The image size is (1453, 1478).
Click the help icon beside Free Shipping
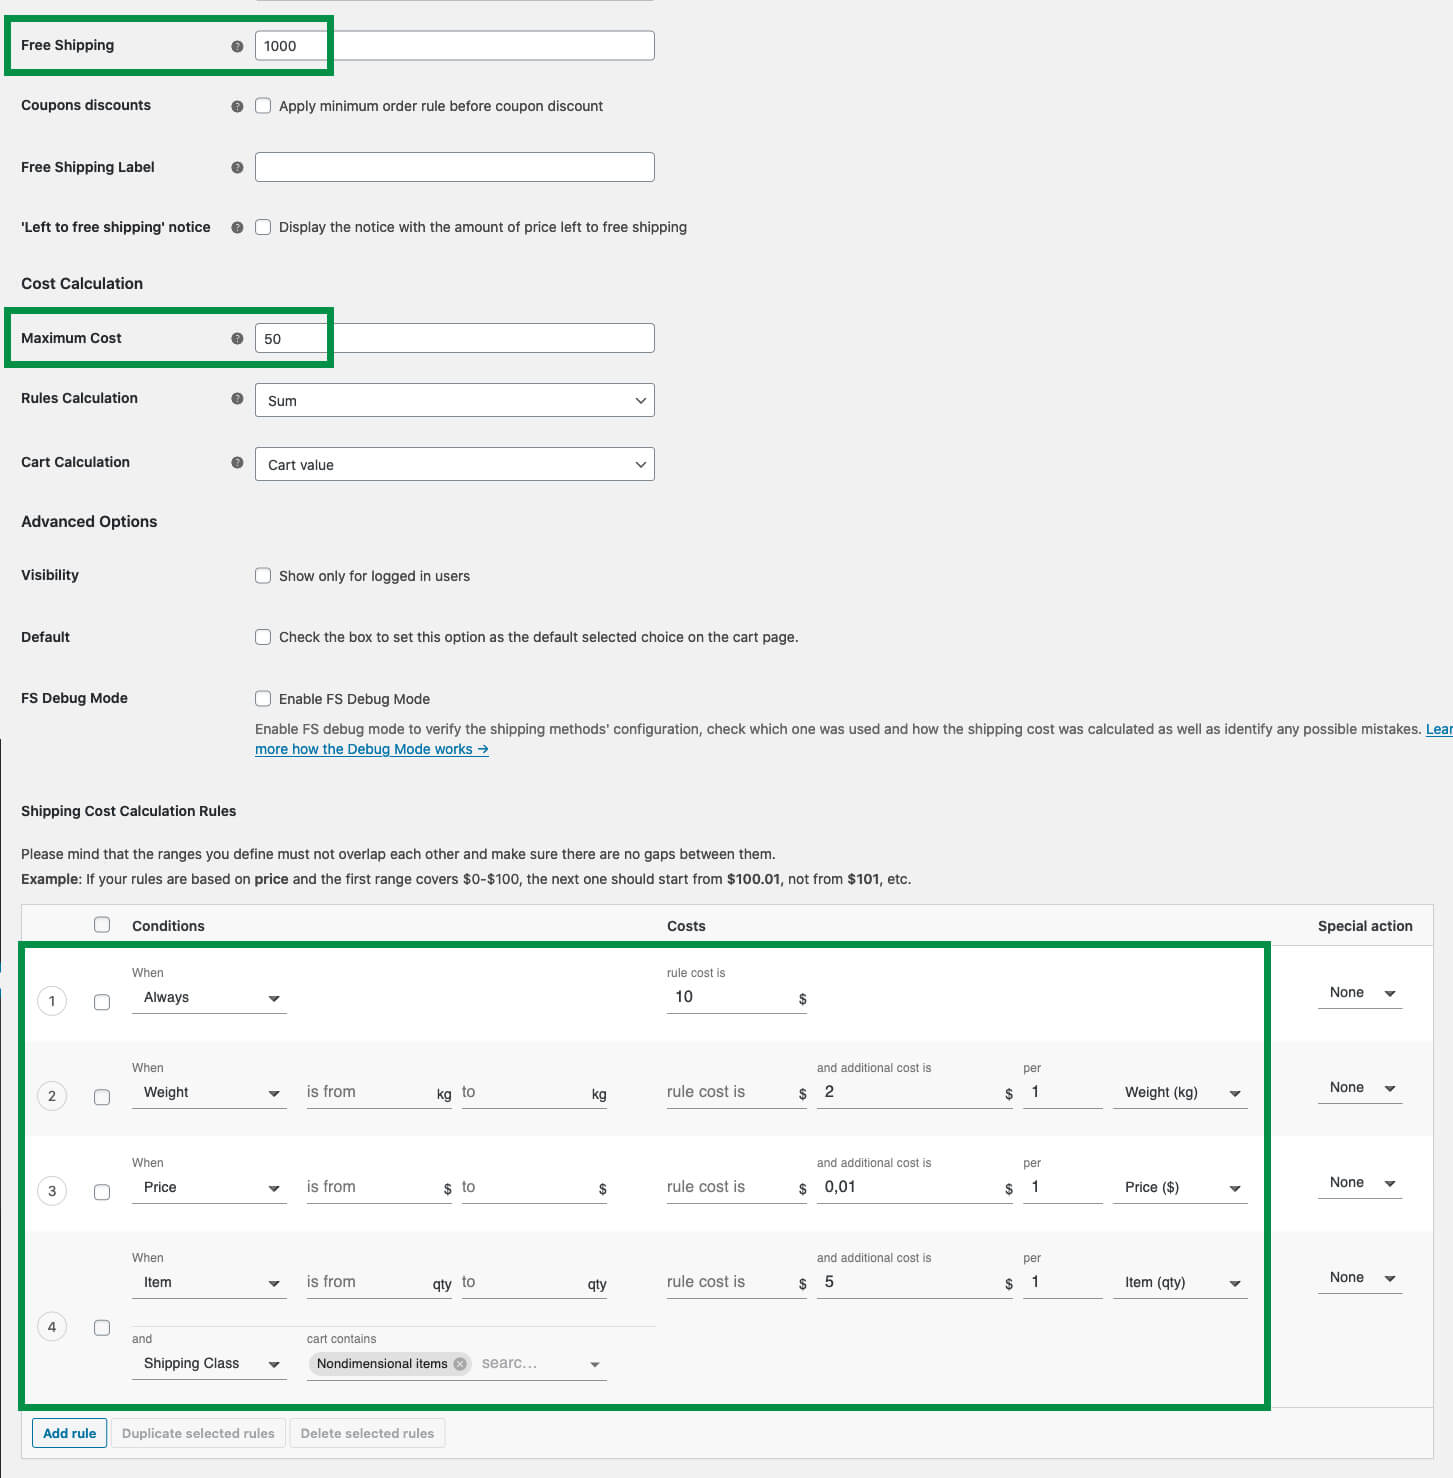[237, 46]
